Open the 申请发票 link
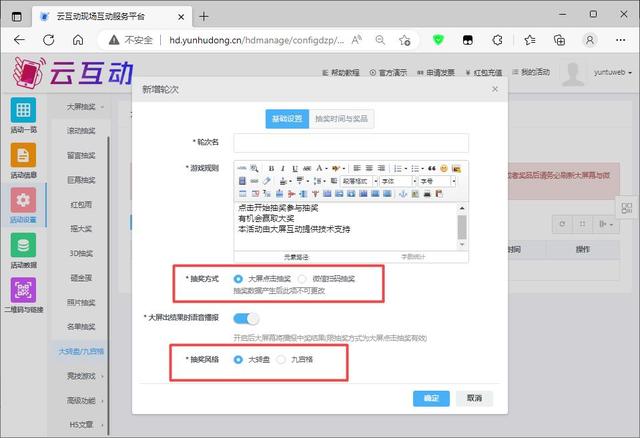This screenshot has width=640, height=438. pos(436,73)
